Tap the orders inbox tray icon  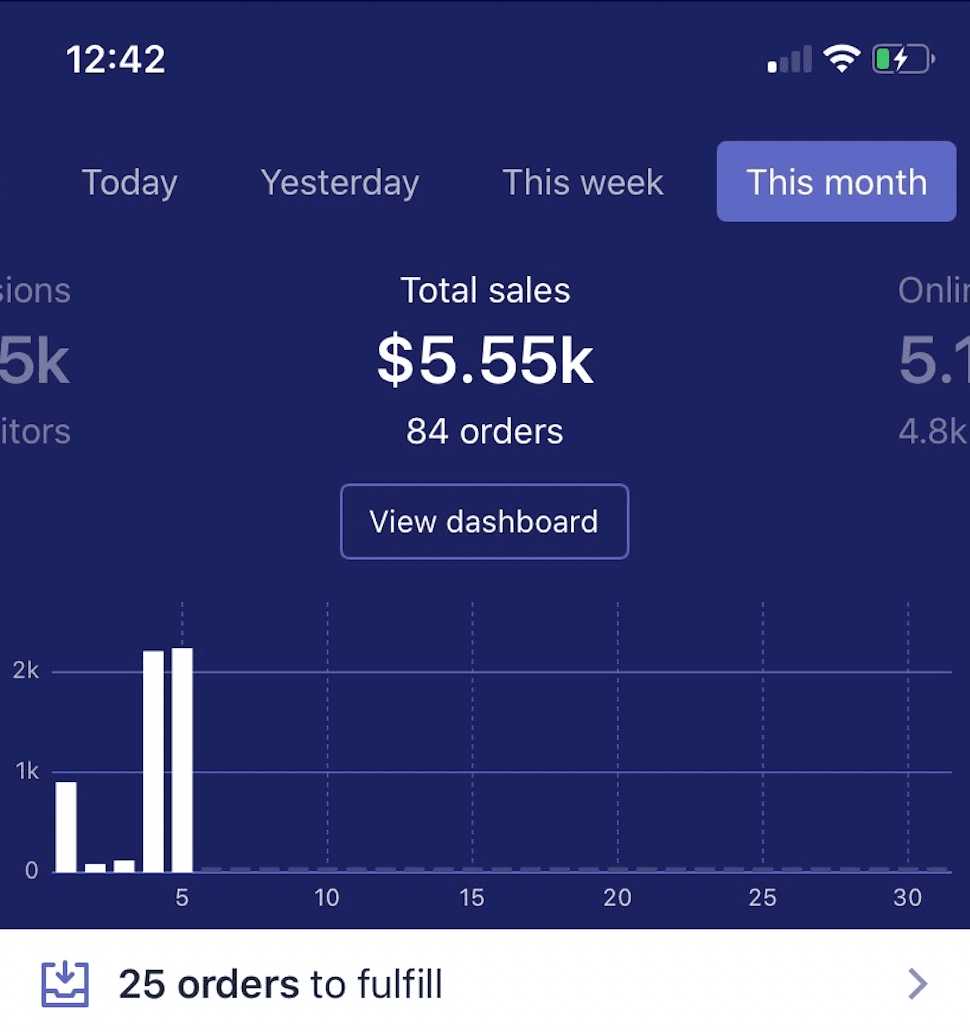coord(65,984)
